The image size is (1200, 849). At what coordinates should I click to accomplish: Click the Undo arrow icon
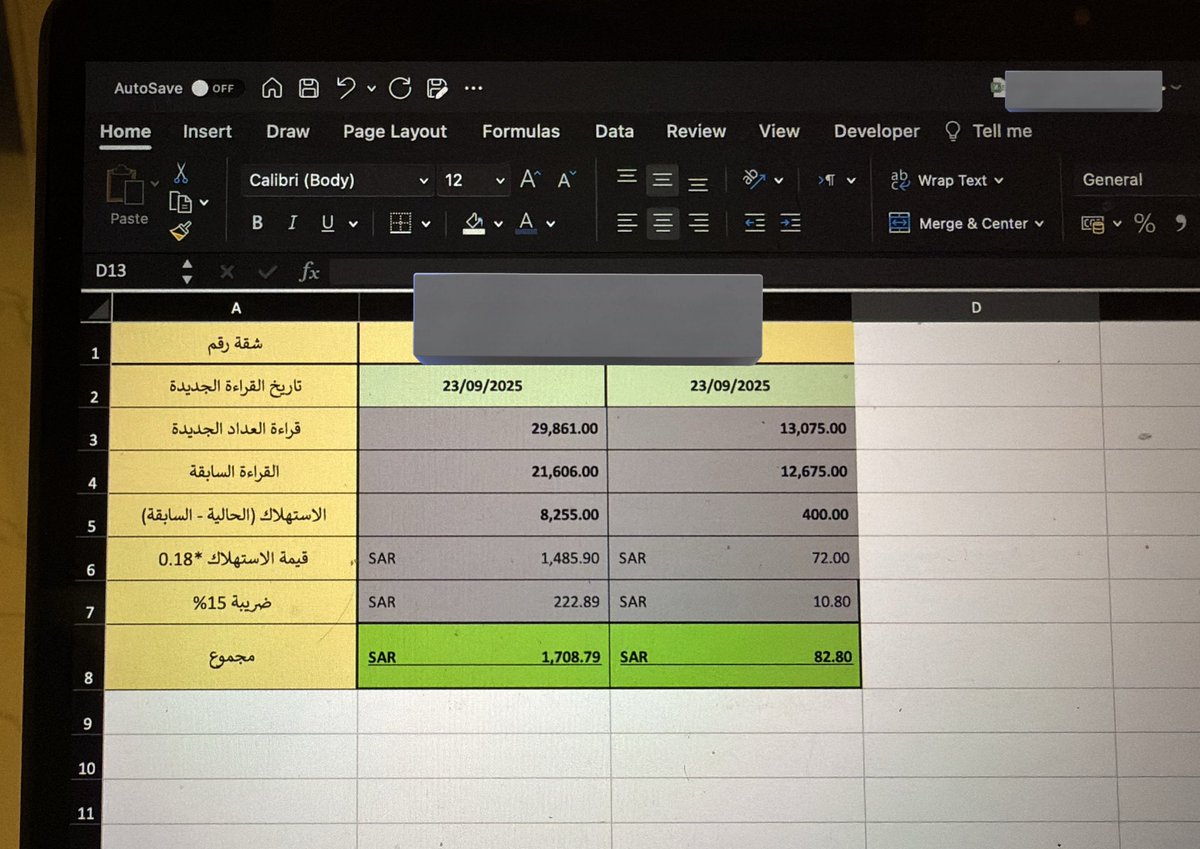point(346,88)
